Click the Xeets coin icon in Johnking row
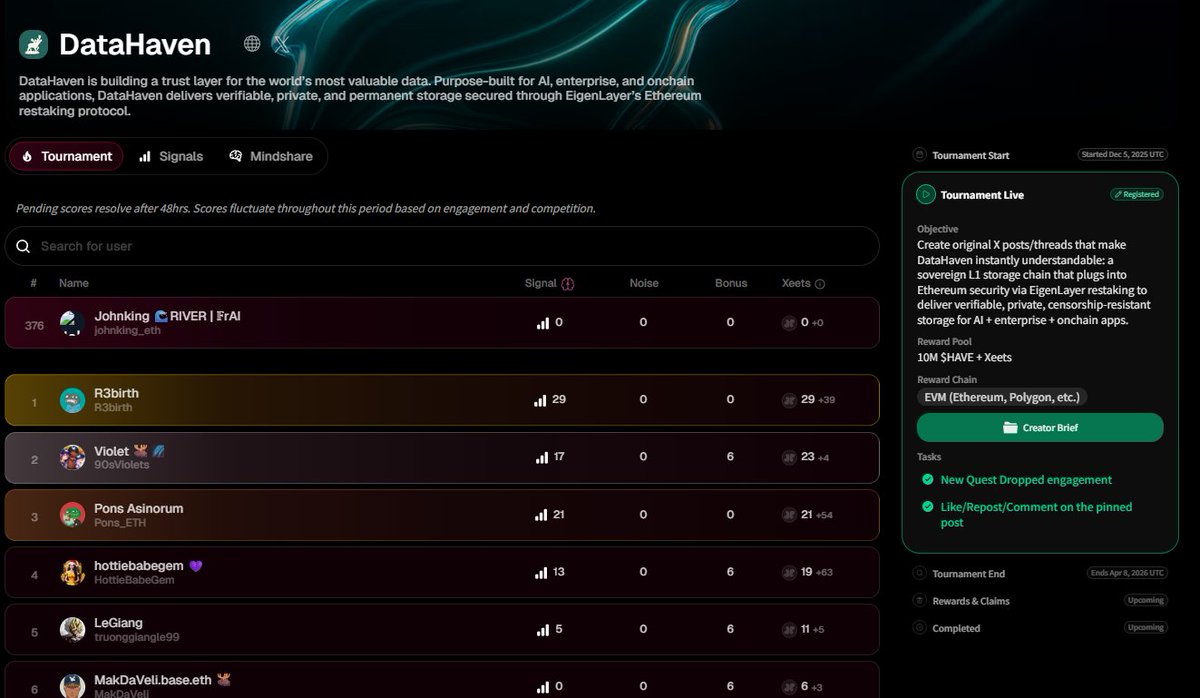Screen dimensions: 1200x698 tap(789, 323)
